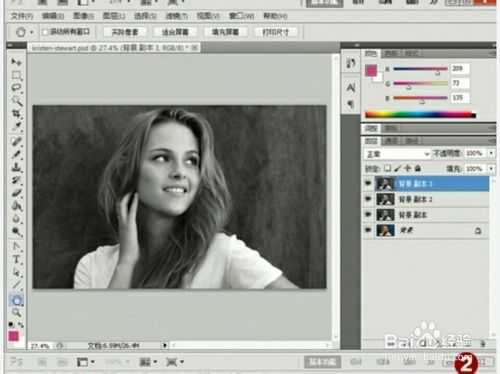This screenshot has height=374, width=500.
Task: Select the Zoom tool in toolbox
Action: [16, 312]
